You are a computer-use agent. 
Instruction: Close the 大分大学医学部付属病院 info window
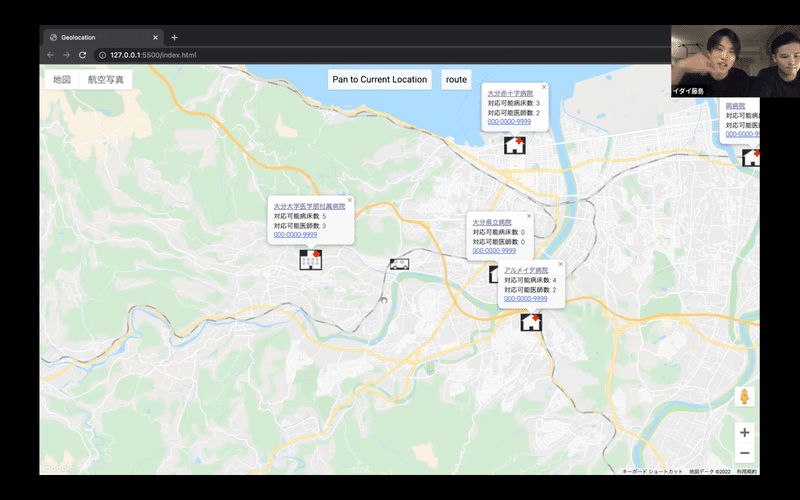click(x=350, y=200)
